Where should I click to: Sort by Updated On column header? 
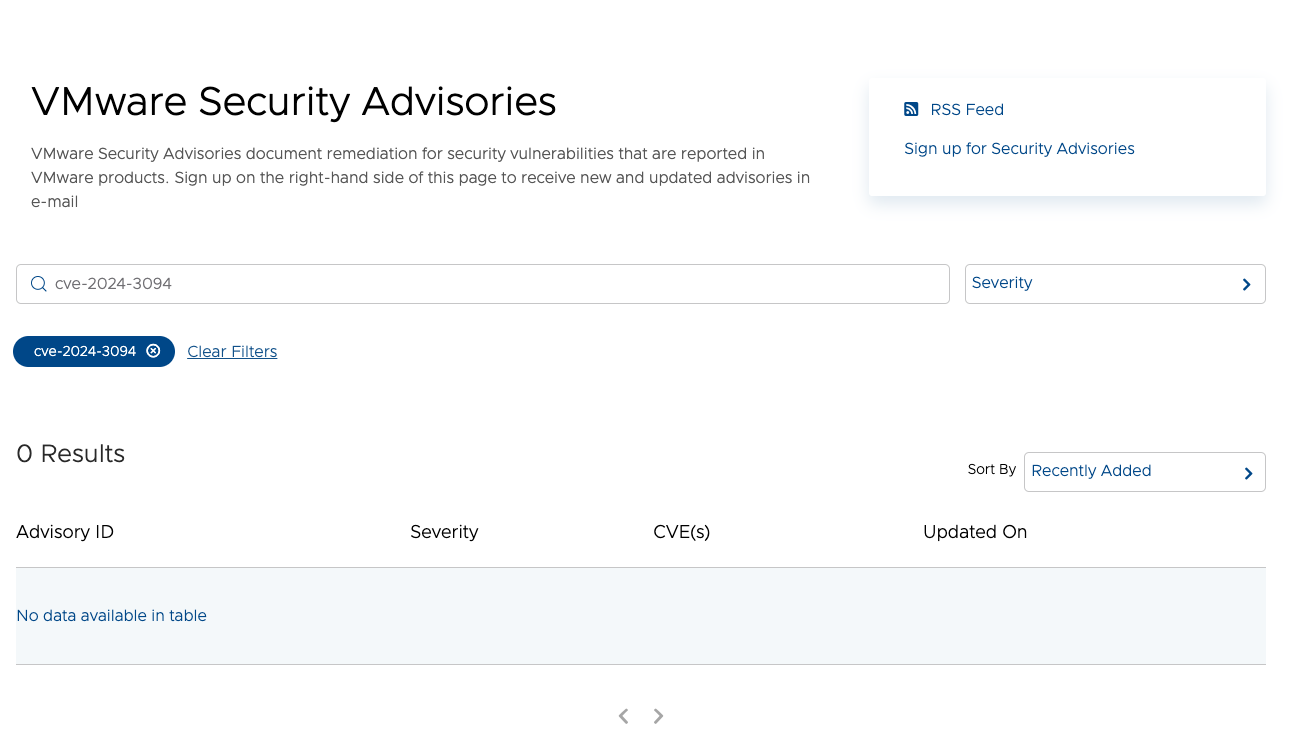[975, 532]
